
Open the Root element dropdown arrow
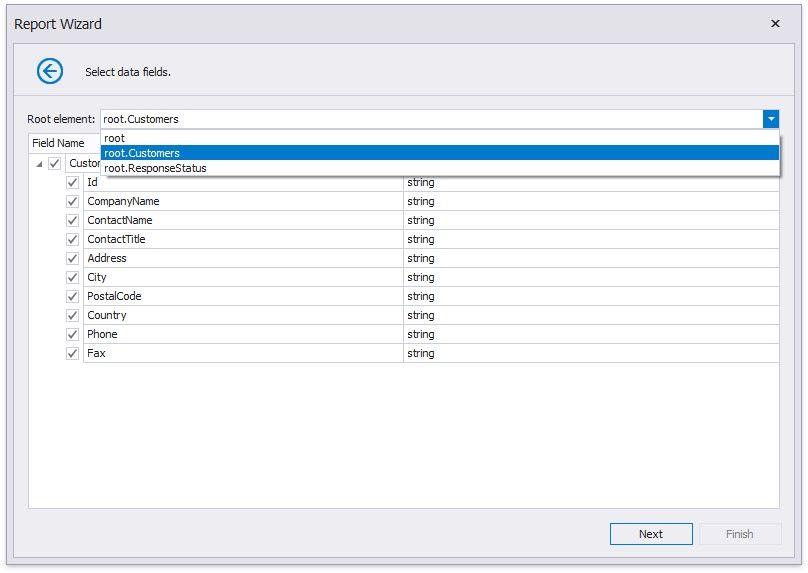(x=770, y=119)
